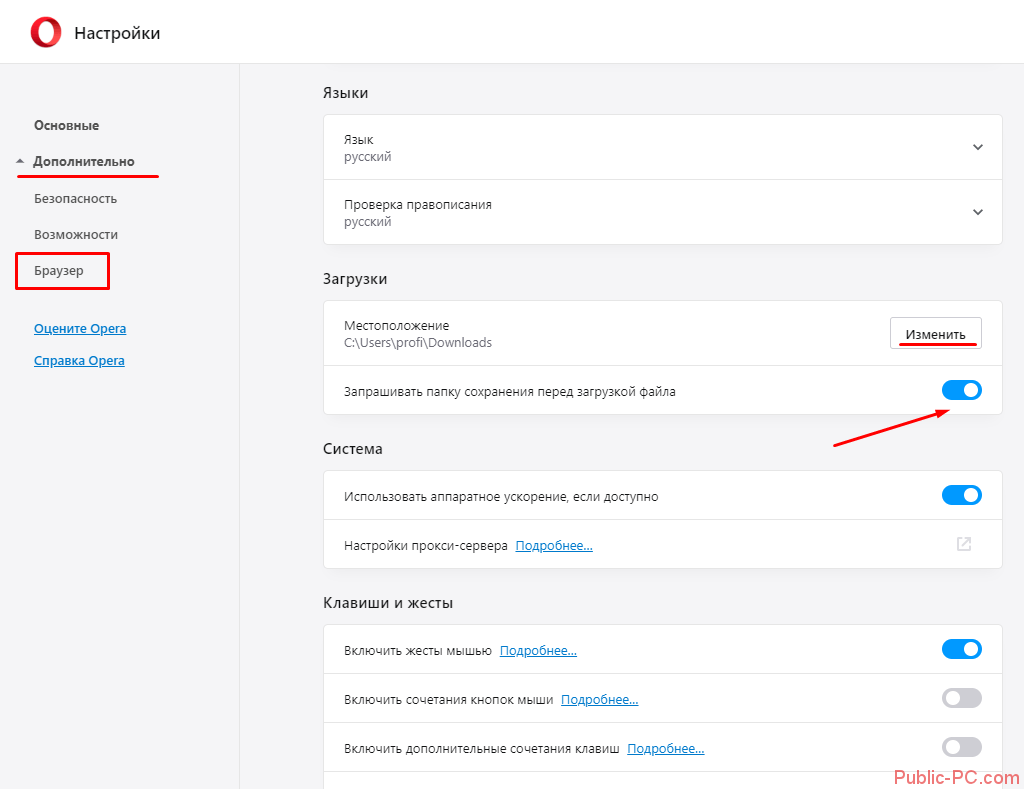Open the Оцените Opera link
Image resolution: width=1024 pixels, height=789 pixels.
click(80, 328)
